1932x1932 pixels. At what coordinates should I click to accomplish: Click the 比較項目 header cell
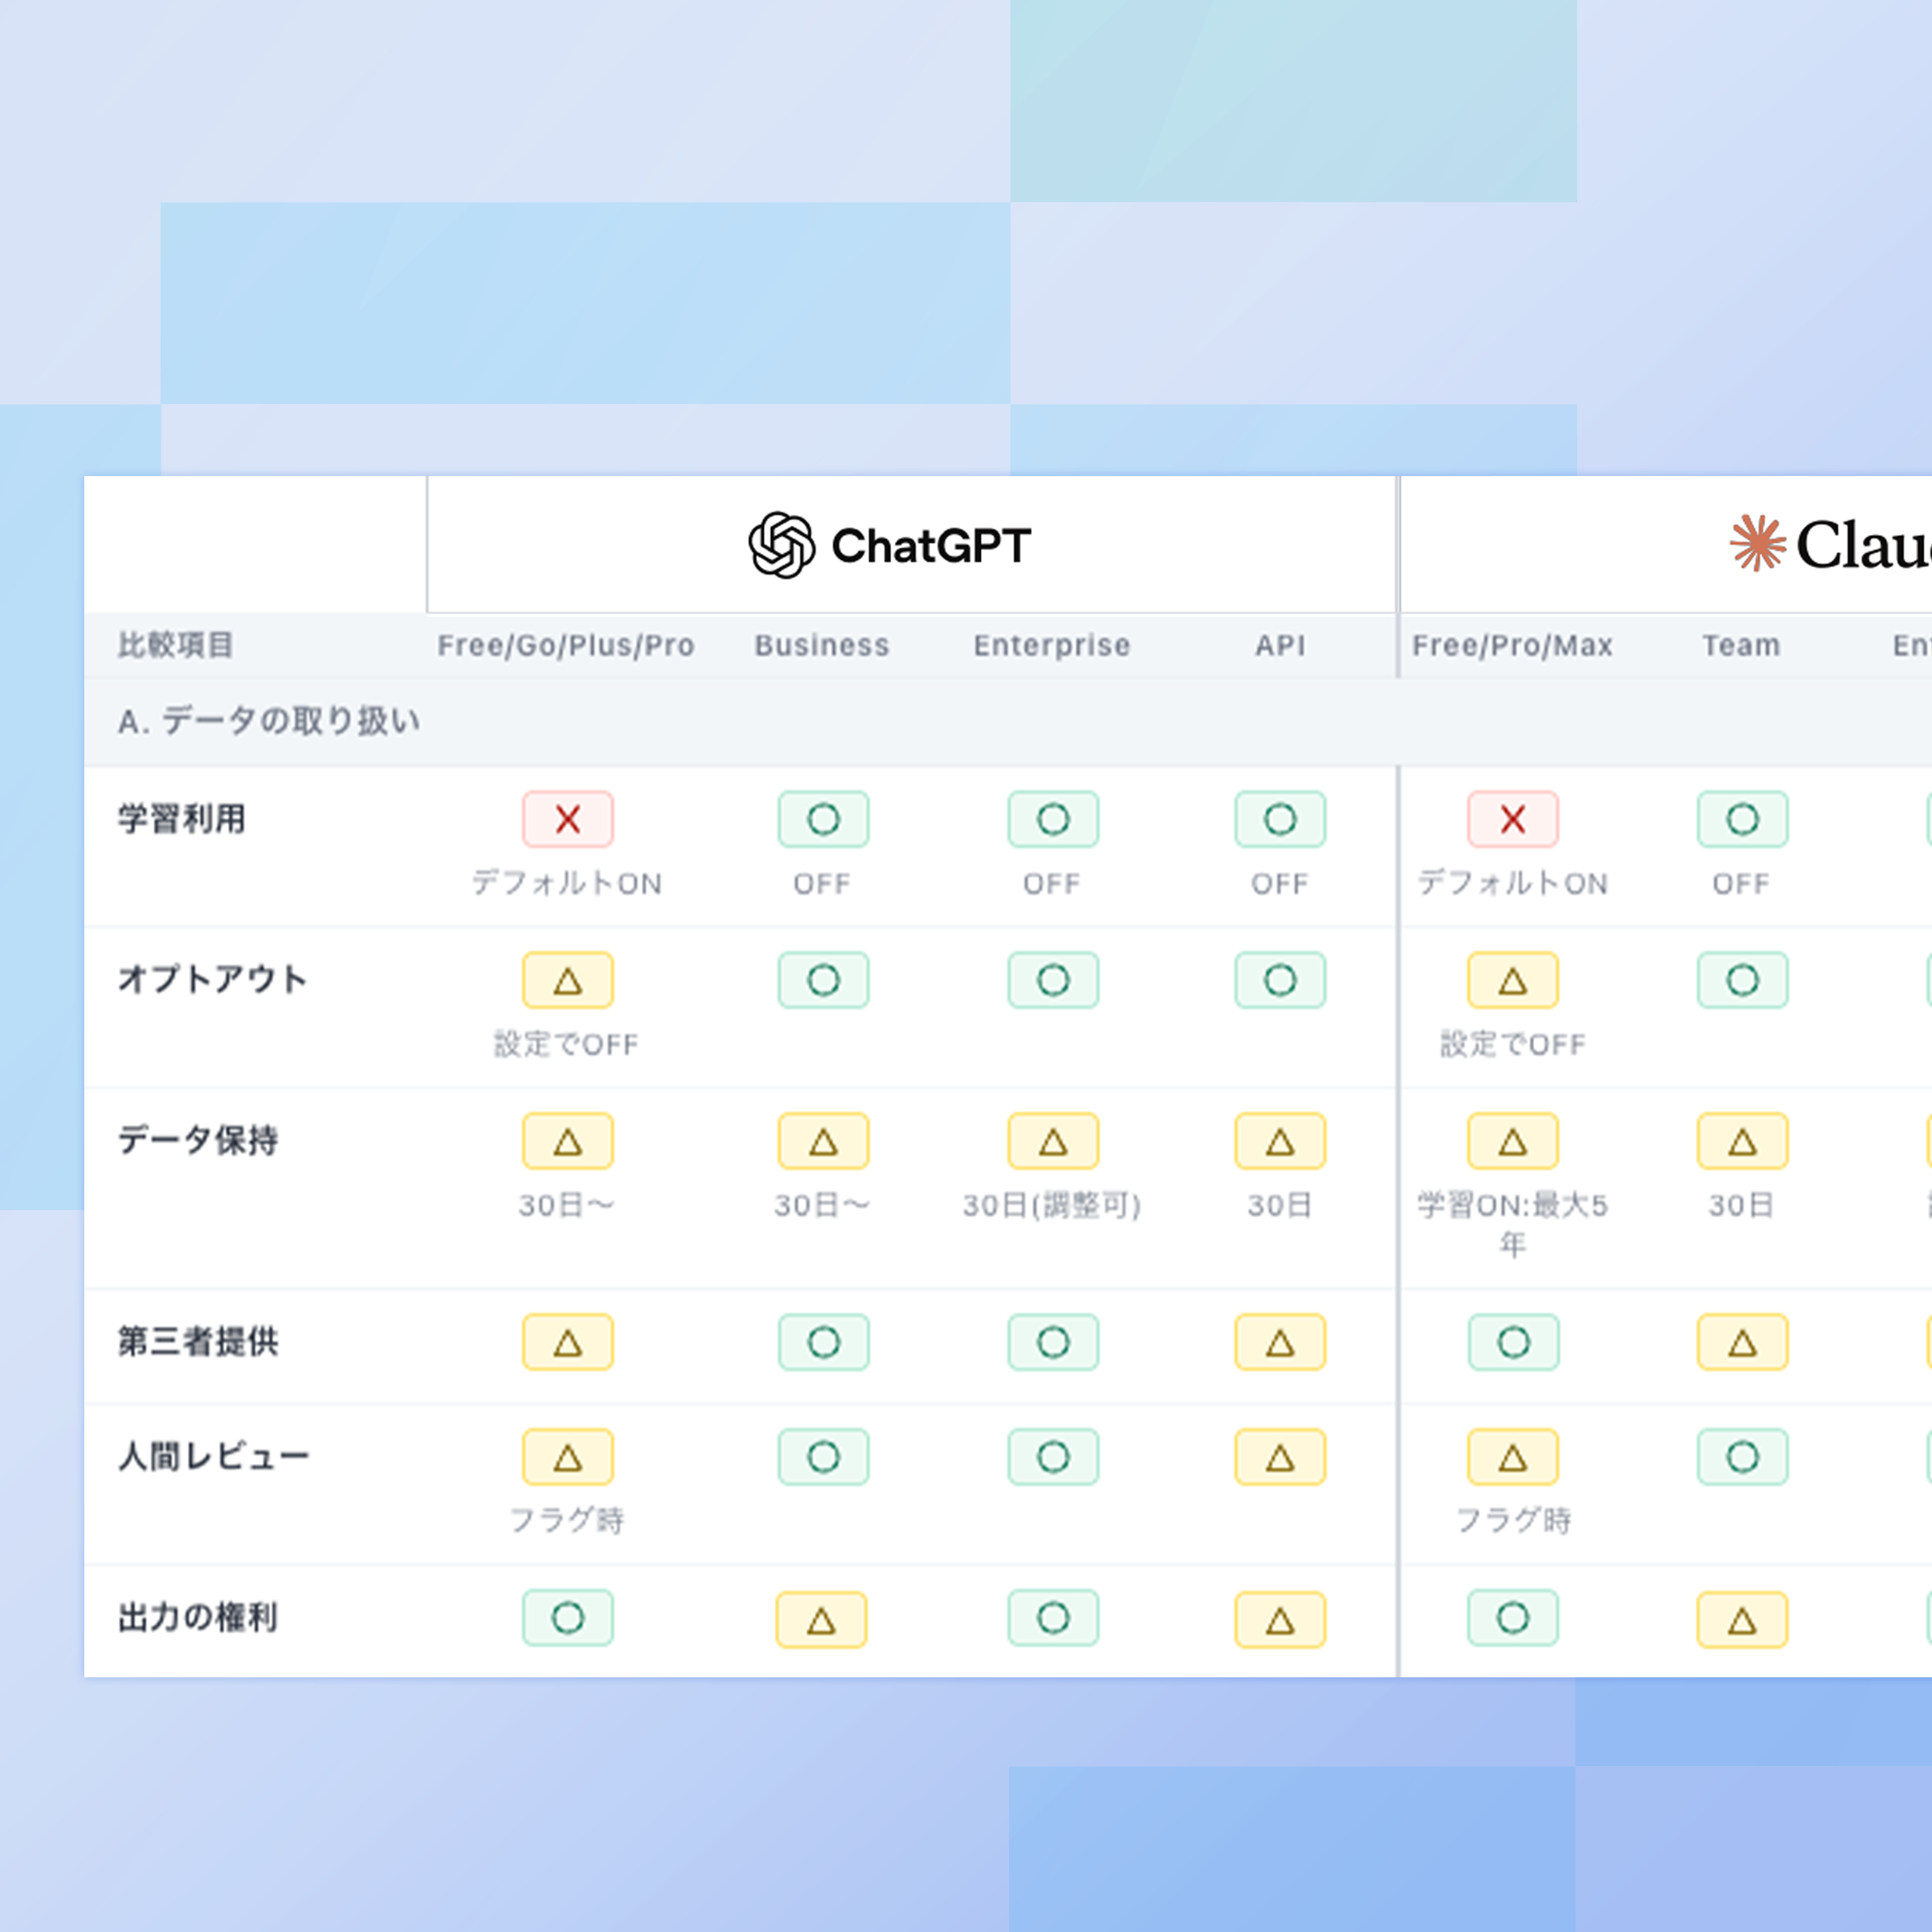point(176,645)
